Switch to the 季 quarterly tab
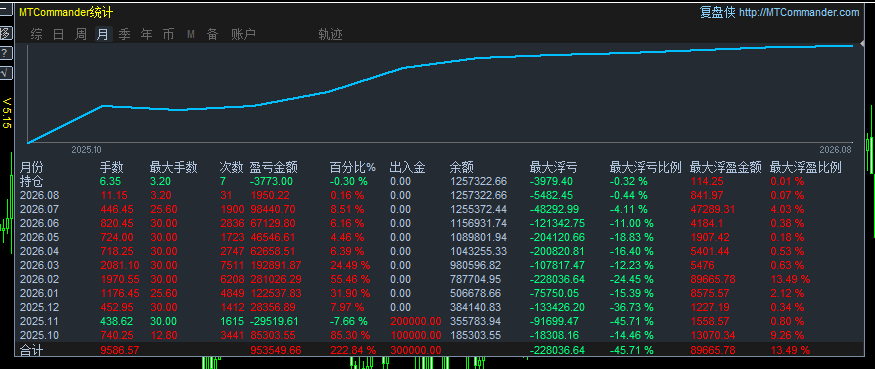This screenshot has width=875, height=369. point(124,35)
